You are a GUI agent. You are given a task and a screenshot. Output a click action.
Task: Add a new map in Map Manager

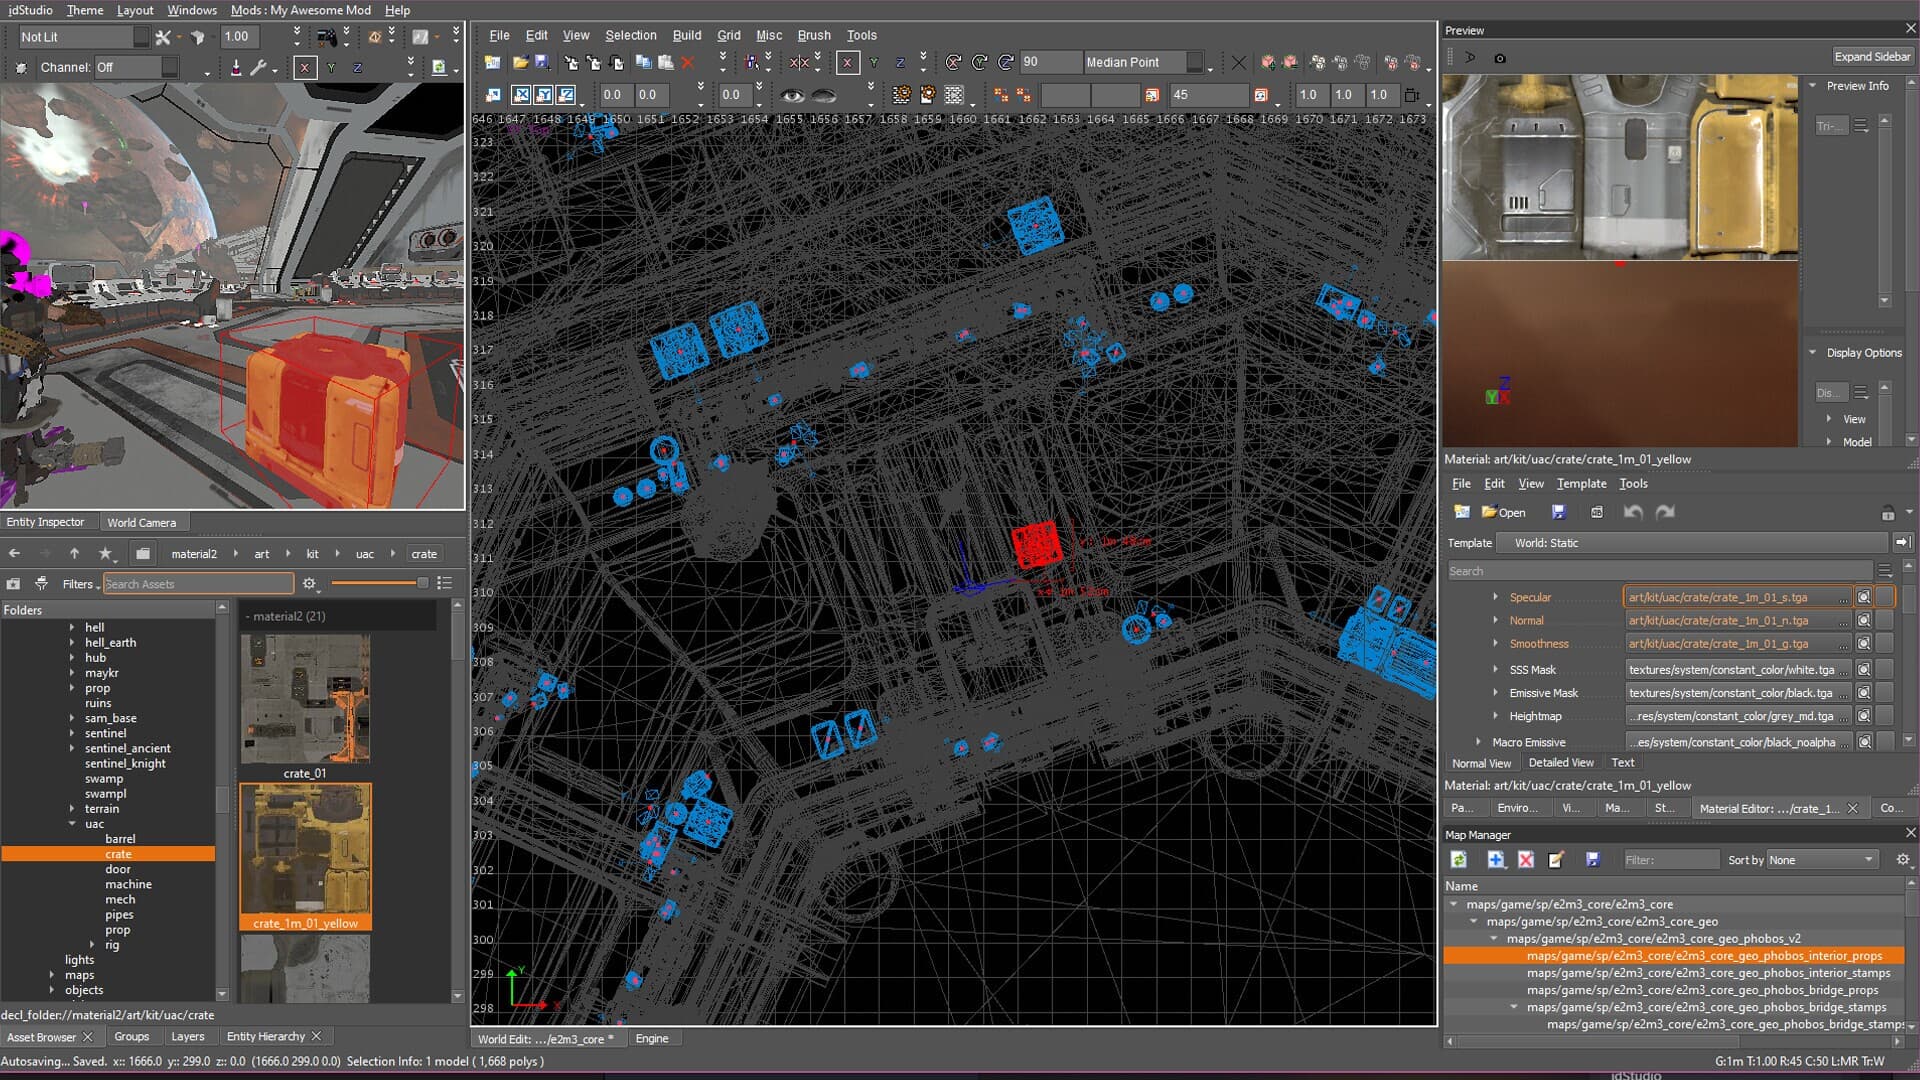point(1495,859)
